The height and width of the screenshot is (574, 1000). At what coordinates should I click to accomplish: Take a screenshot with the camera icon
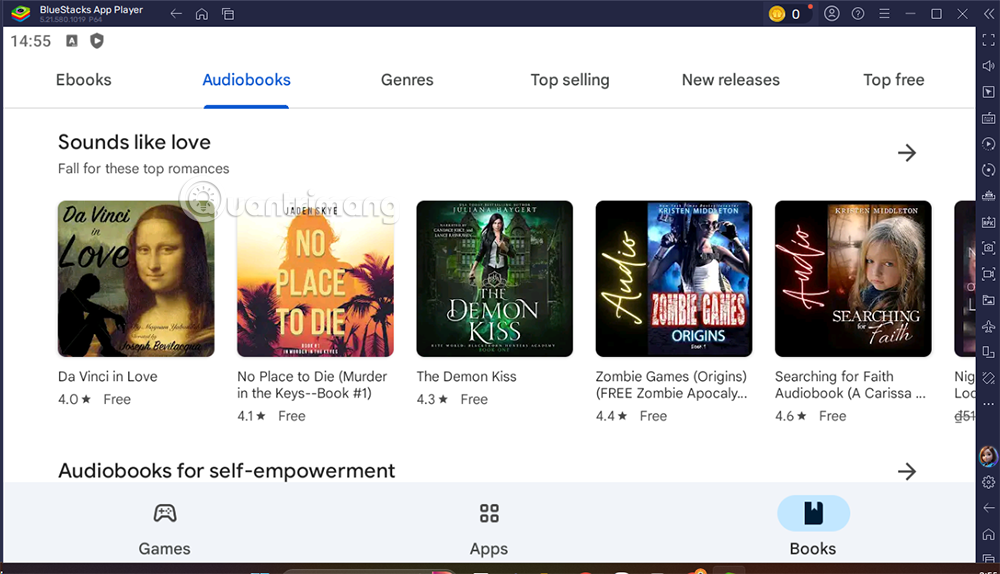click(989, 247)
